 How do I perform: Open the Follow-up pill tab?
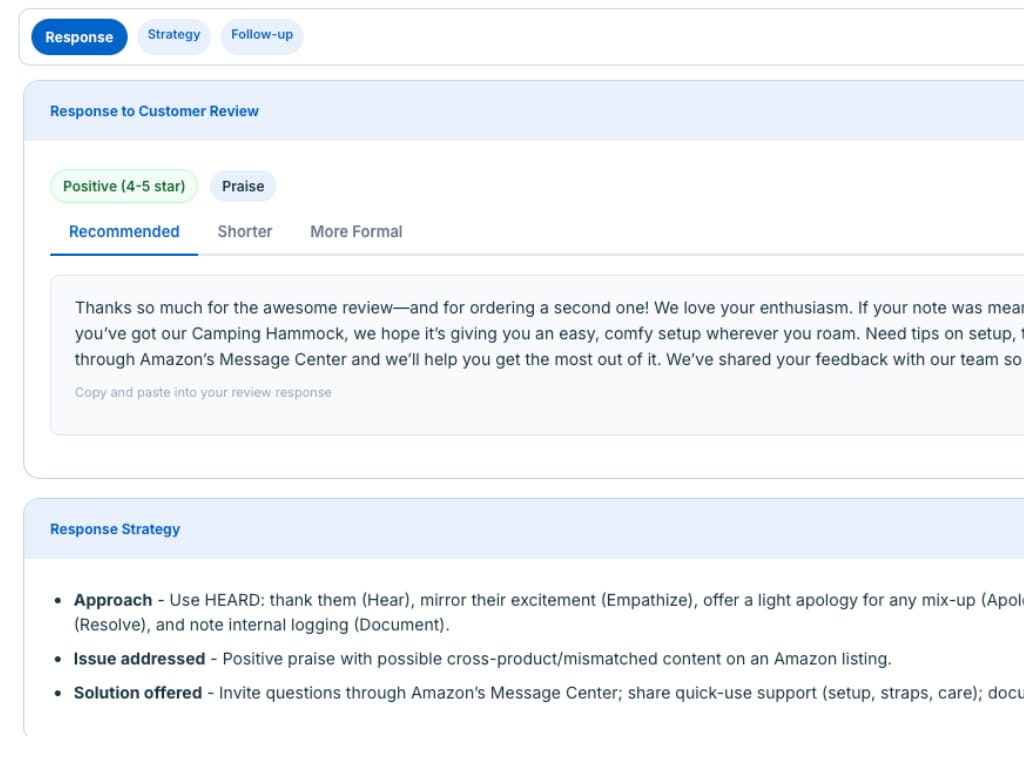coord(262,35)
